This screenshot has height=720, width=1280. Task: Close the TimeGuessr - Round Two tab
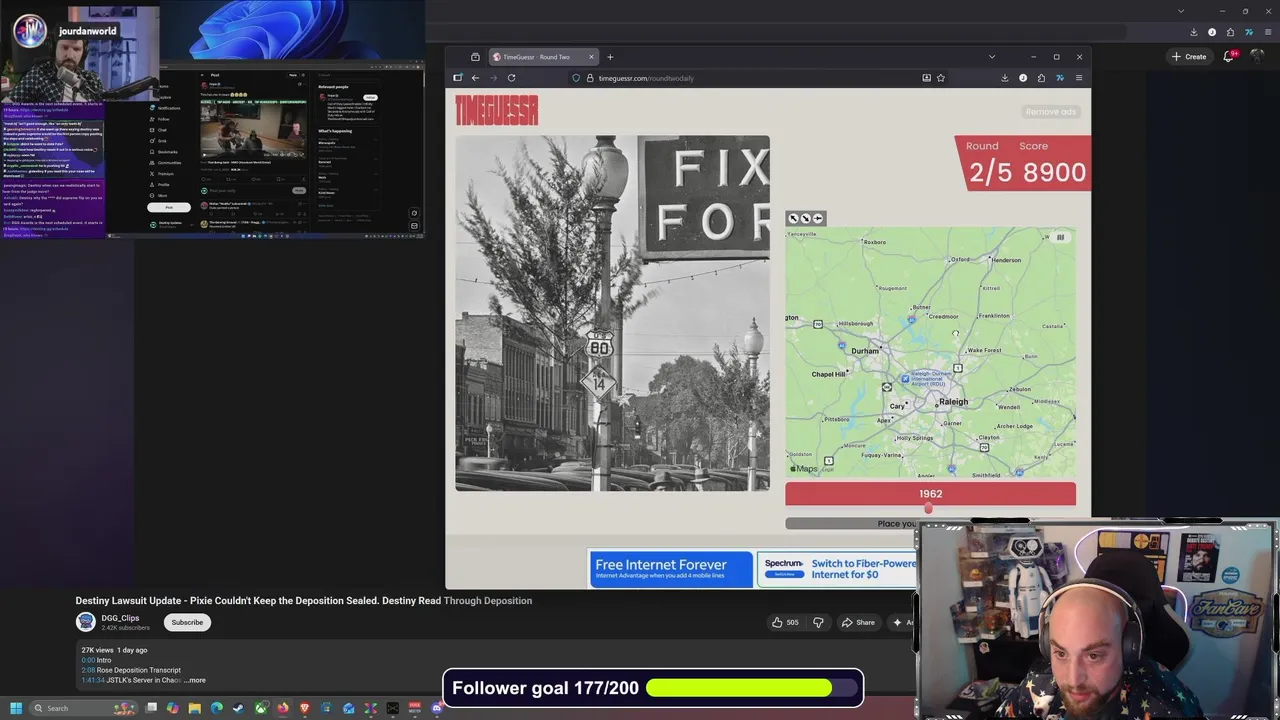591,57
